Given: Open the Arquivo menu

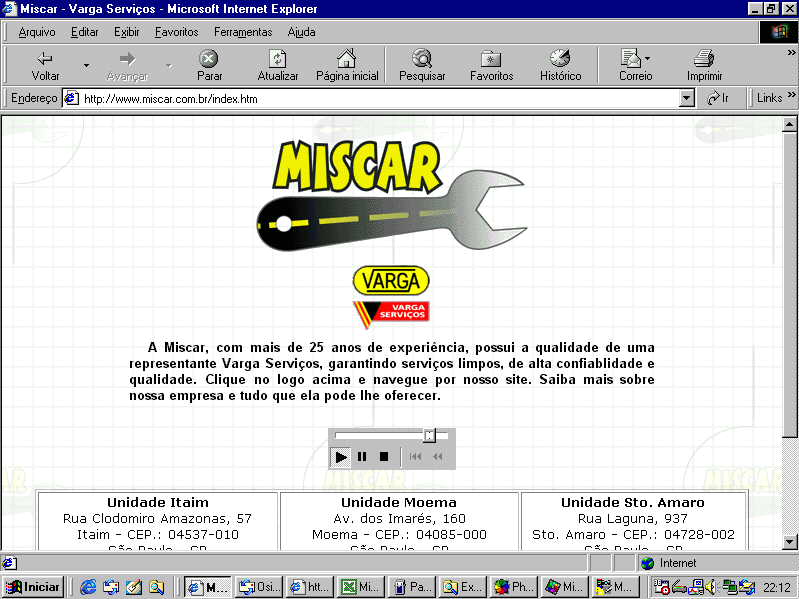Looking at the screenshot, I should [37, 32].
